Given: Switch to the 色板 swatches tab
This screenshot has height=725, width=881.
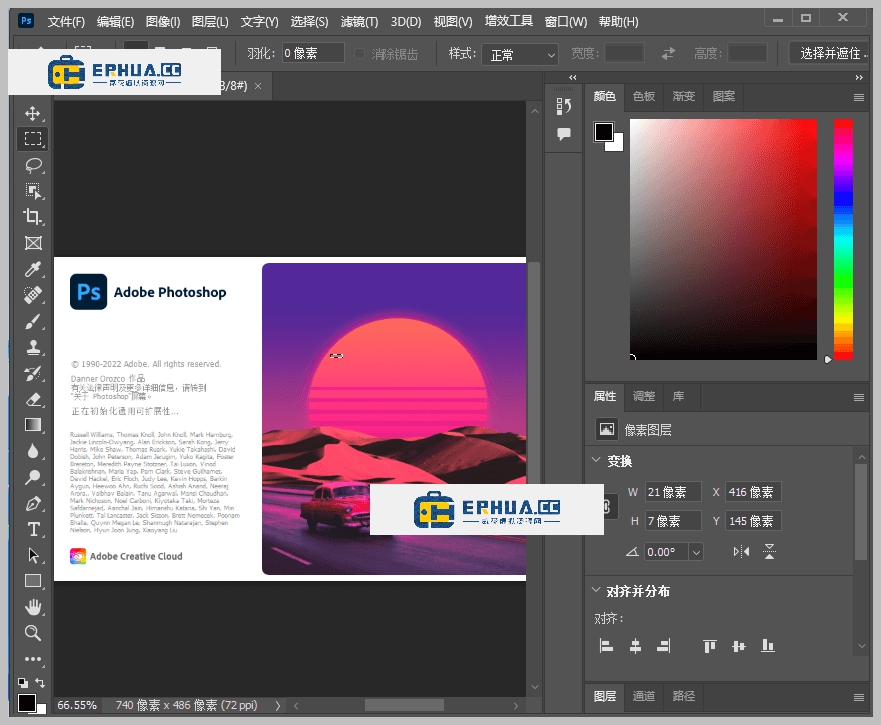Looking at the screenshot, I should point(644,96).
